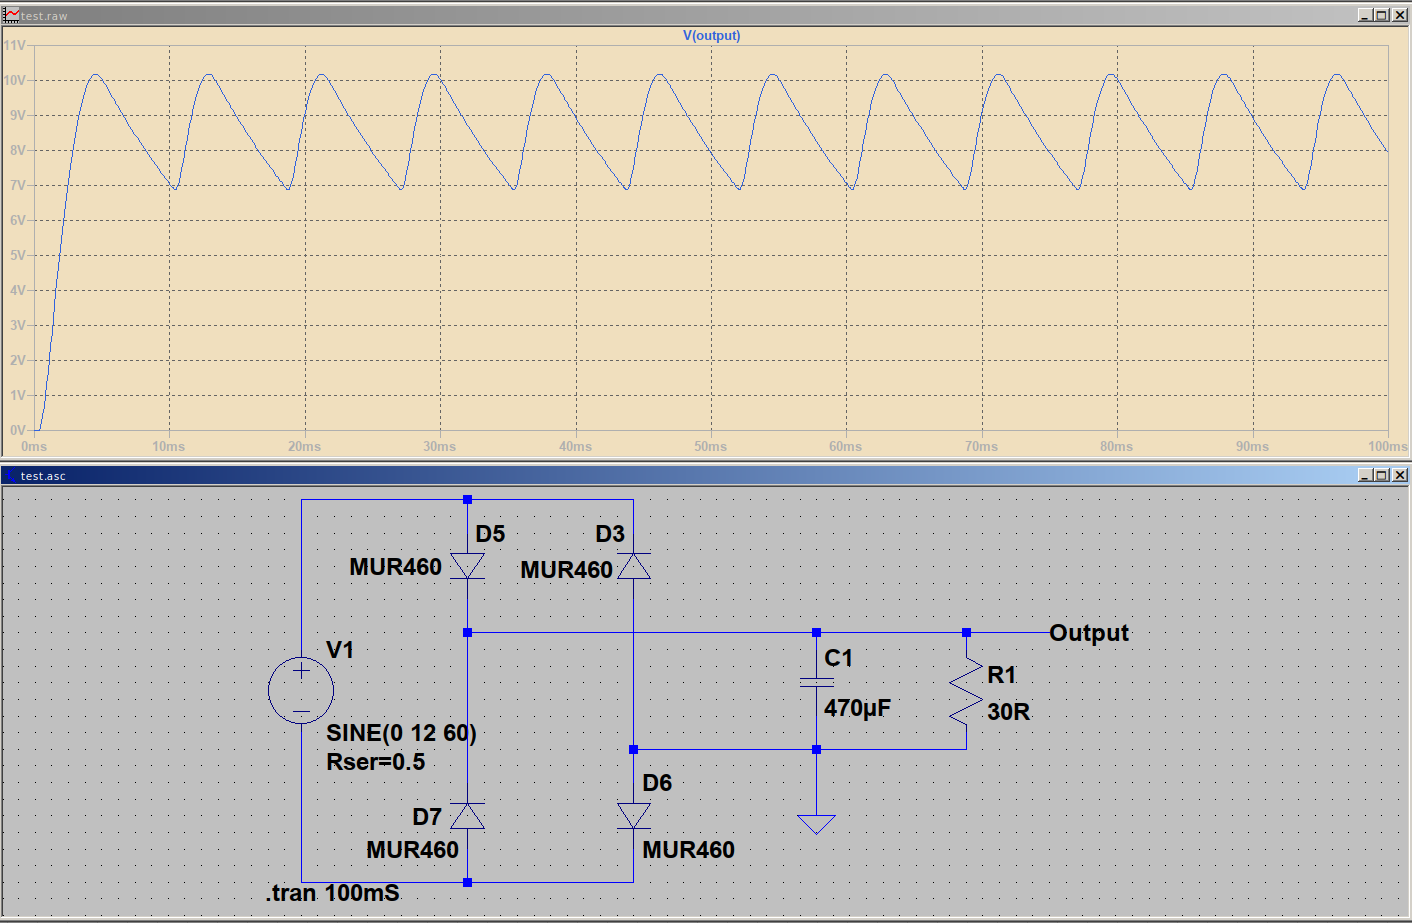Click the test.raw window title bar
The height and width of the screenshot is (923, 1412).
[705, 15]
